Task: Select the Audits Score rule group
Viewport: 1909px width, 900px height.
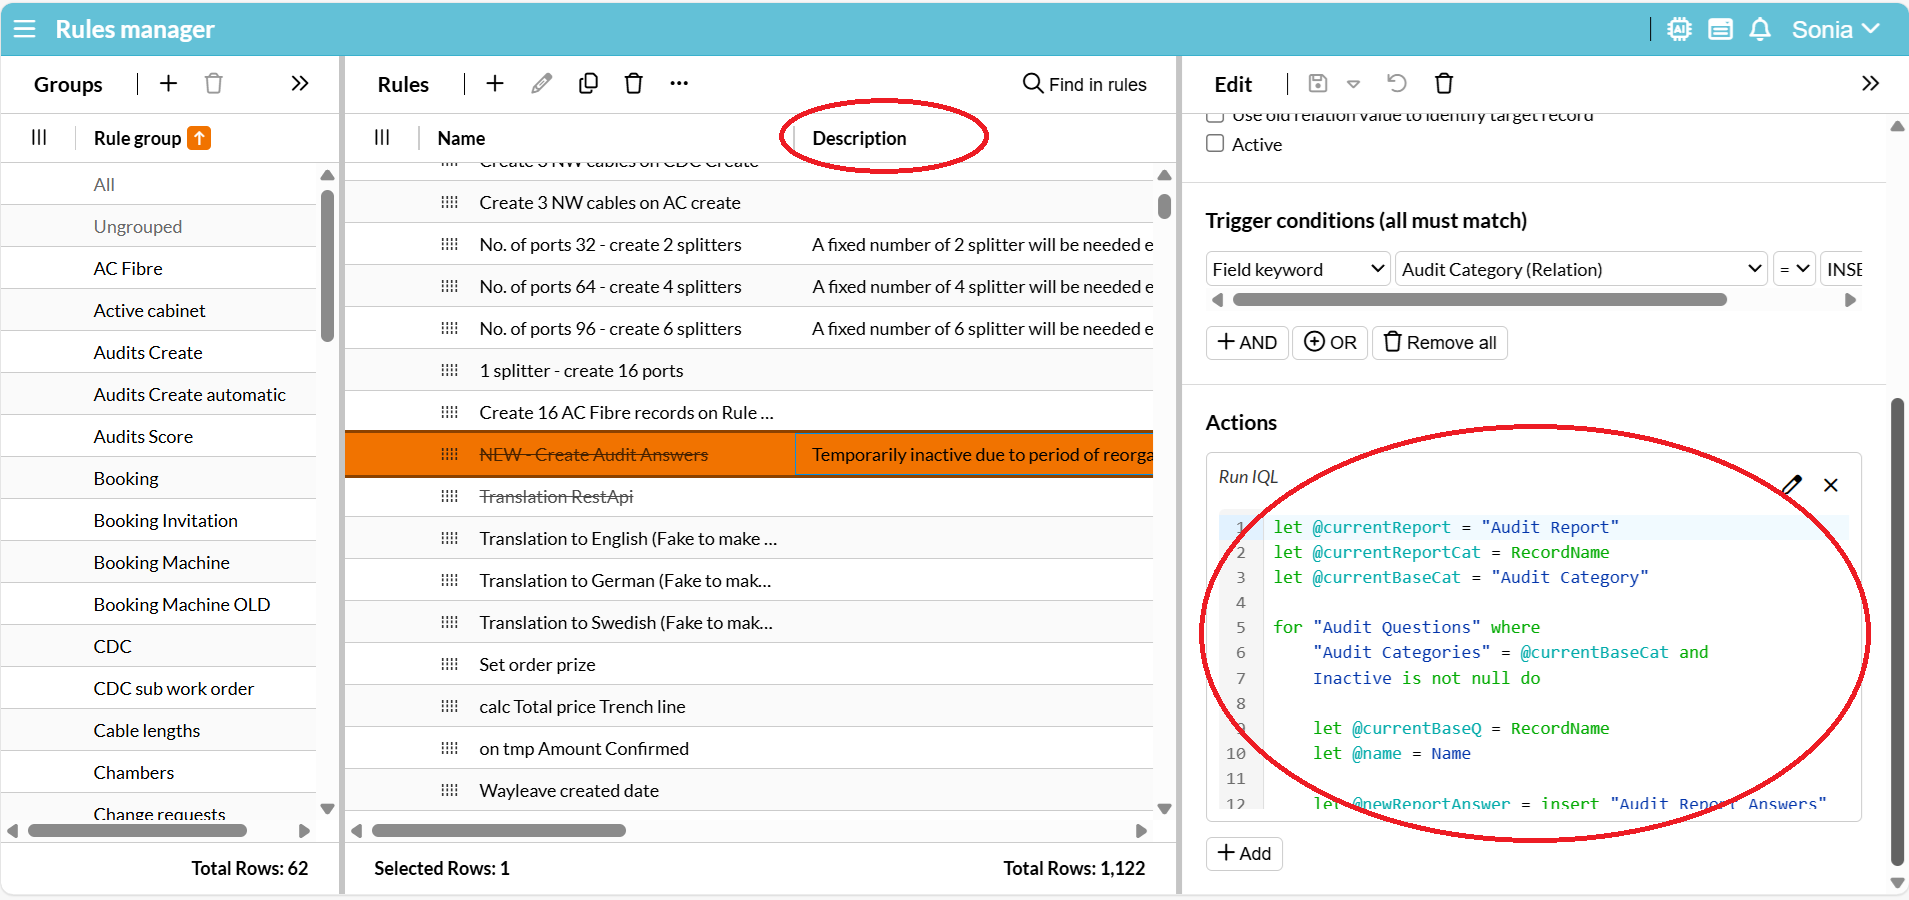Action: tap(143, 437)
